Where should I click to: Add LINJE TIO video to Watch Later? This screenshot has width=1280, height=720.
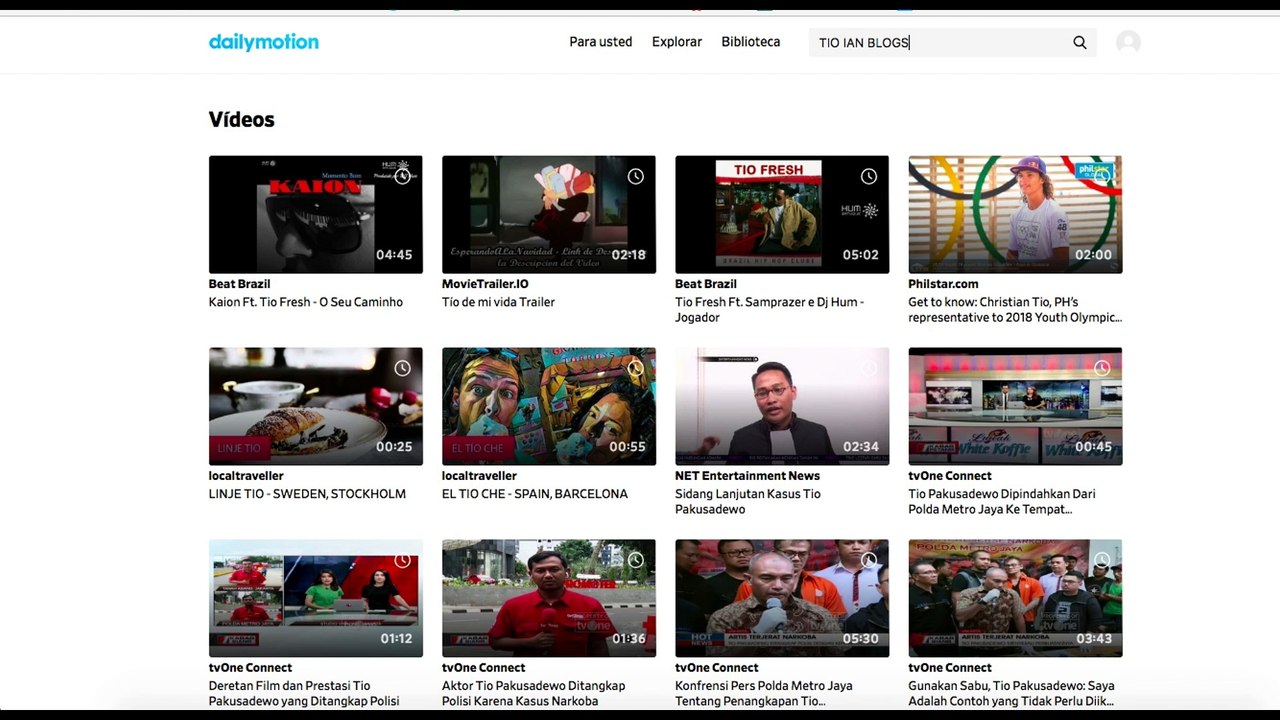click(402, 368)
